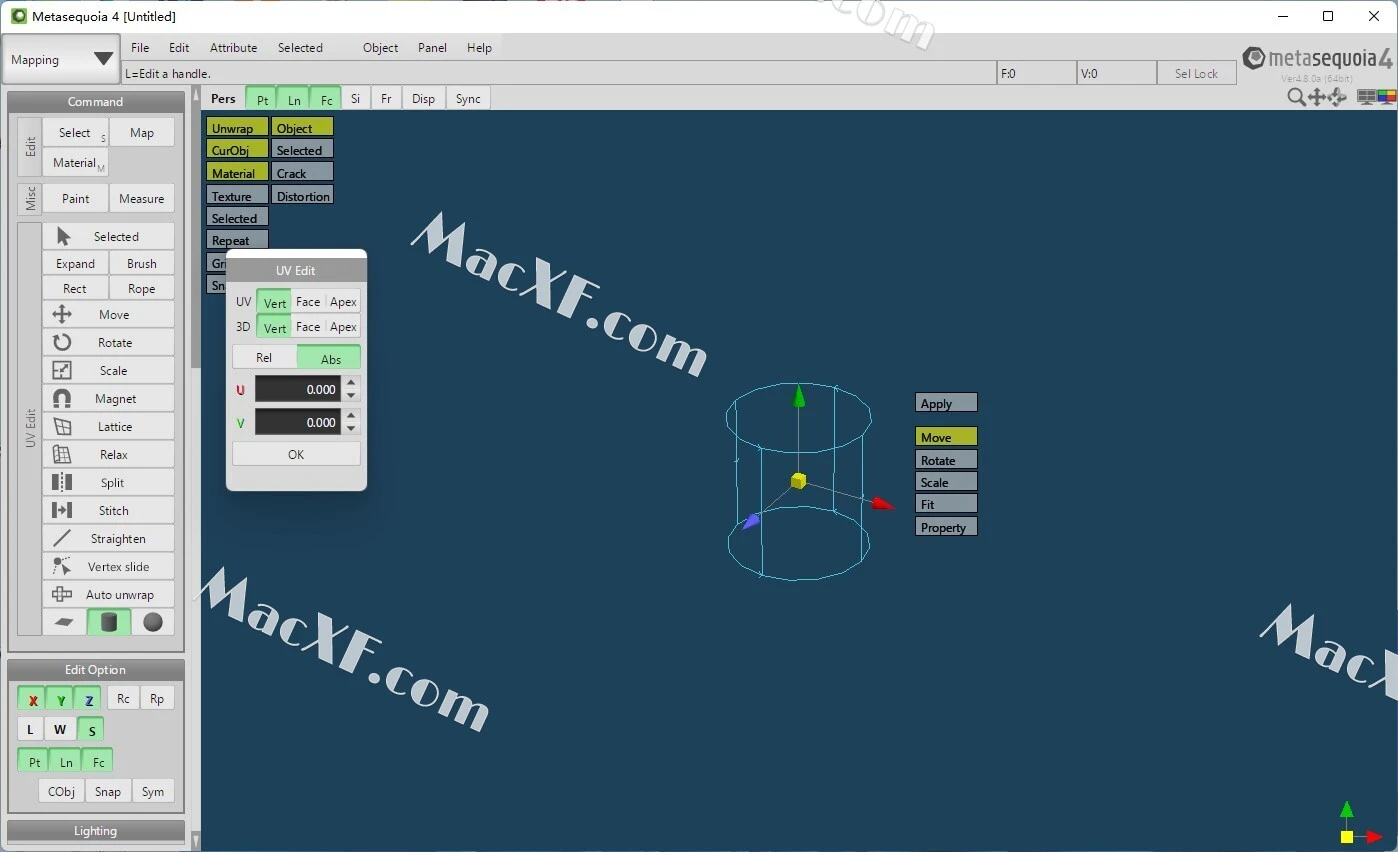Choose the plane mapping shape icon
This screenshot has width=1398, height=852.
point(64,622)
